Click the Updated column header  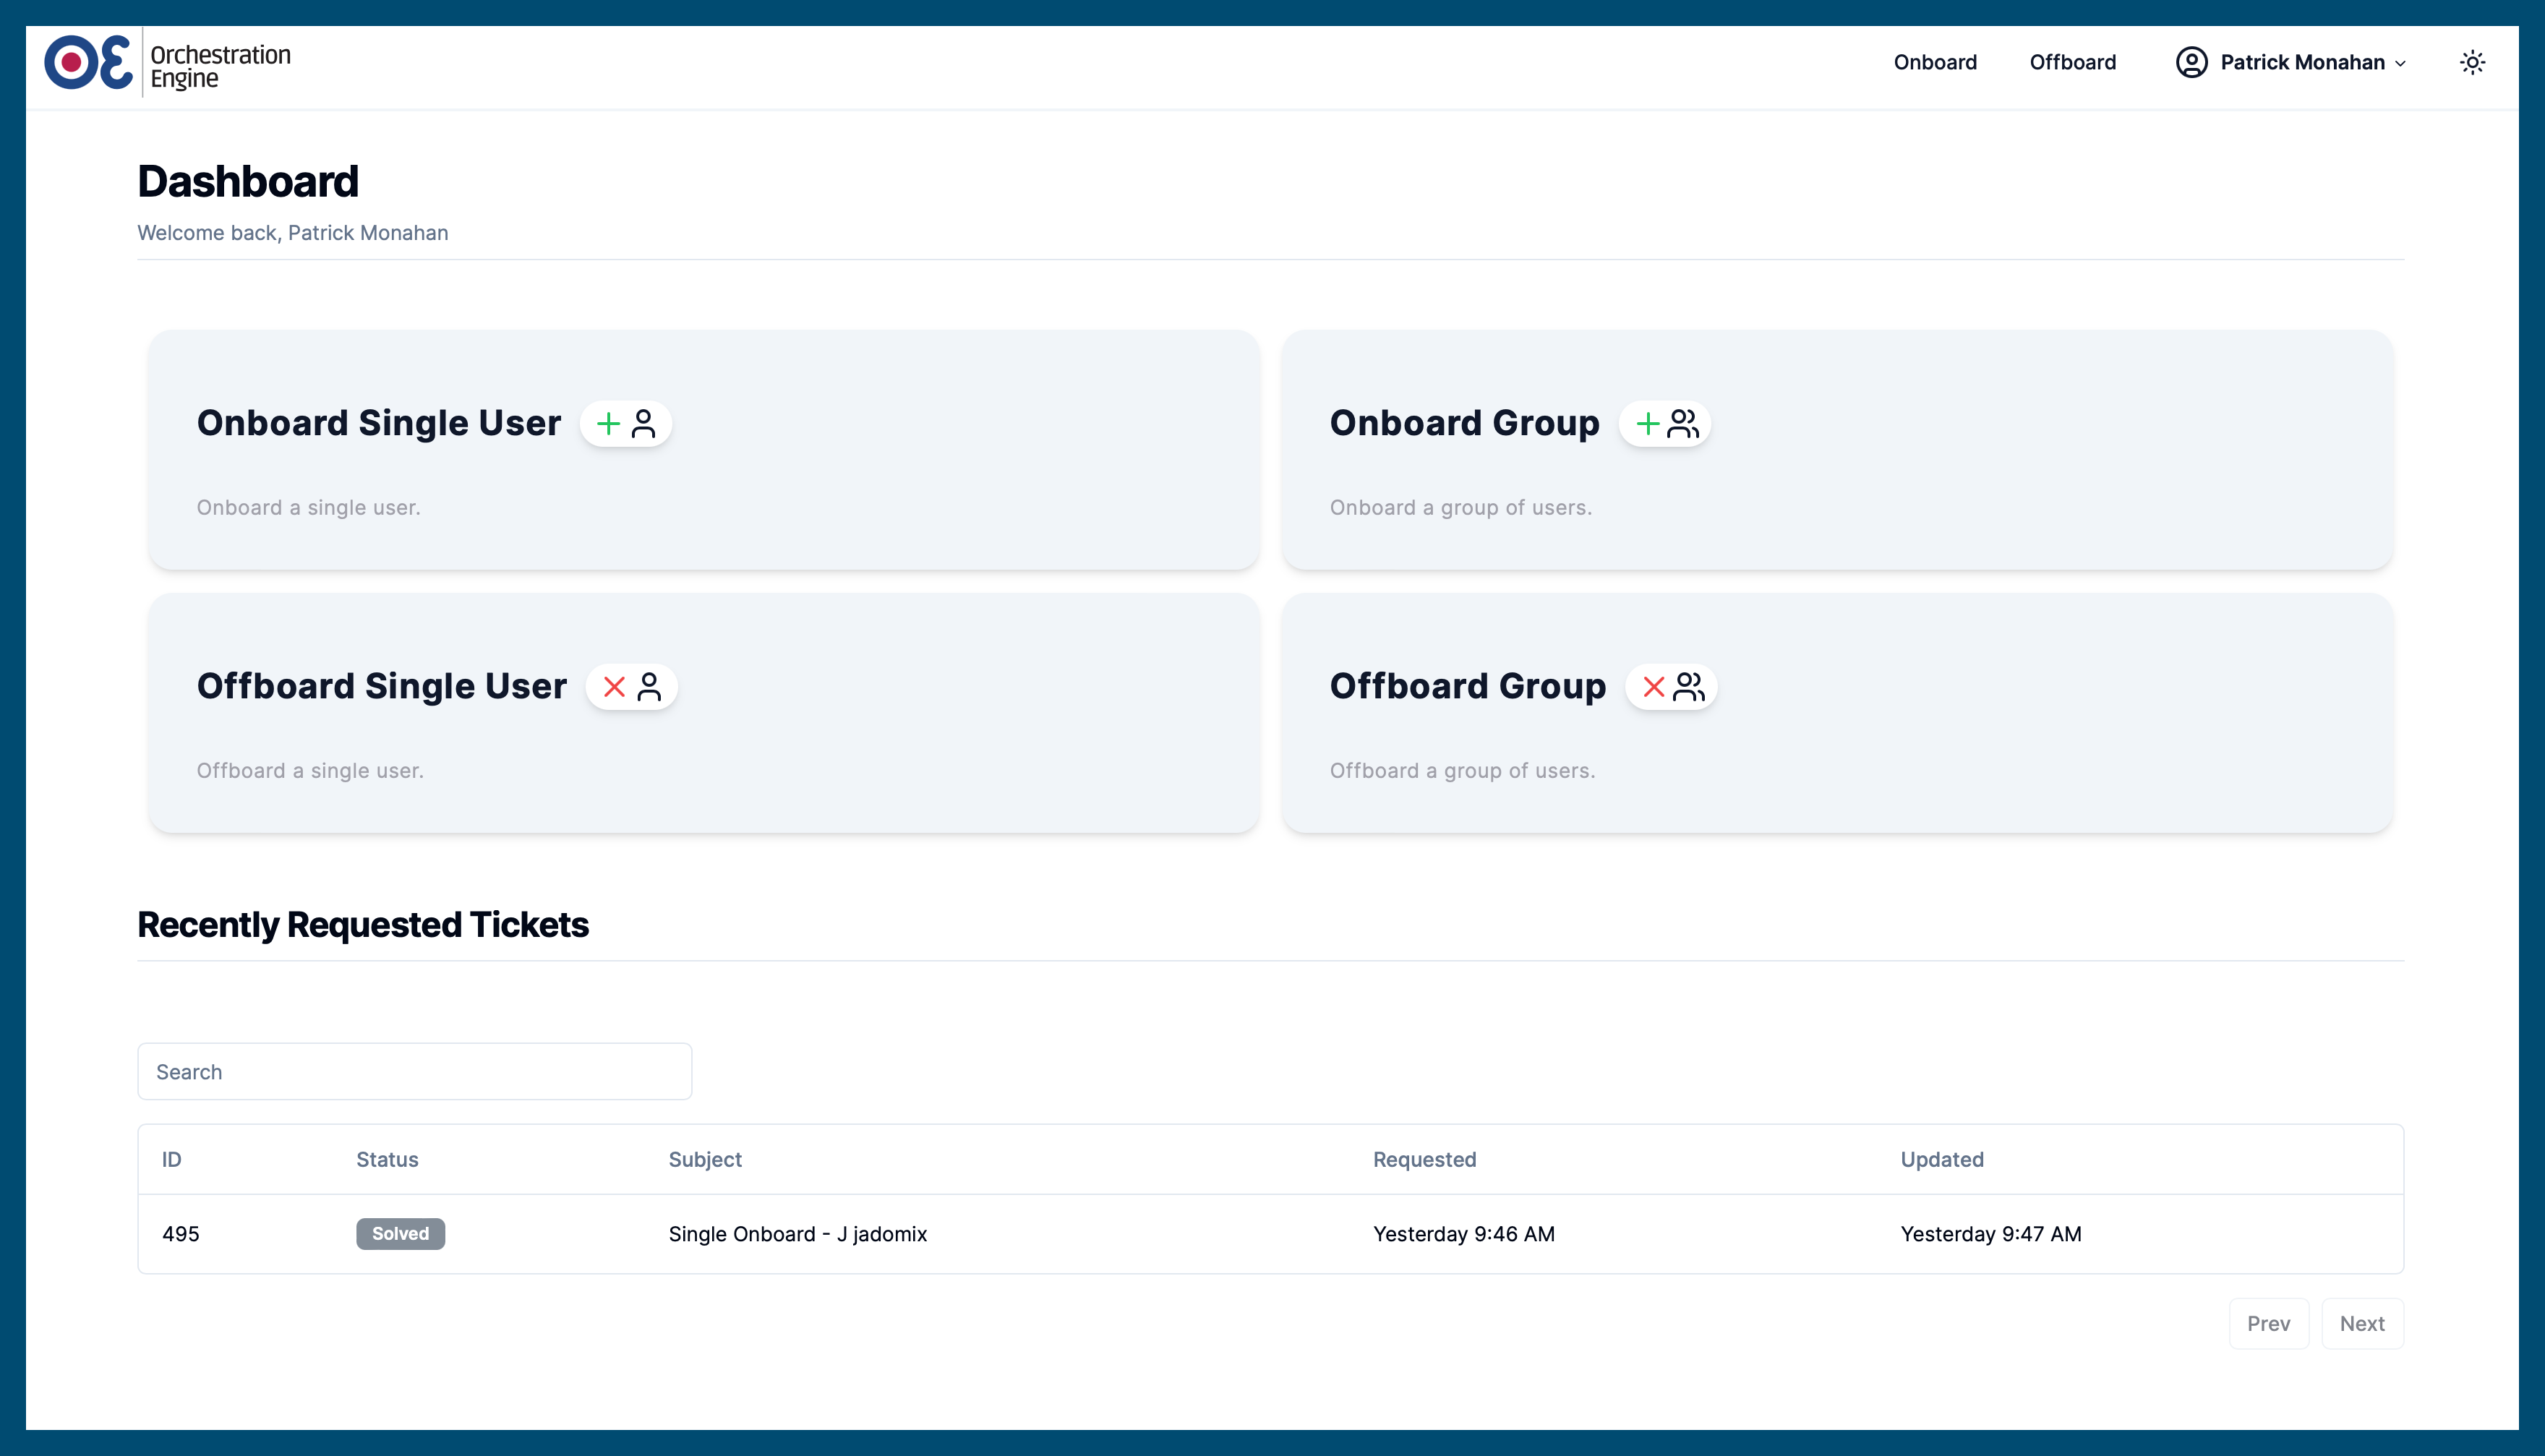point(1942,1159)
